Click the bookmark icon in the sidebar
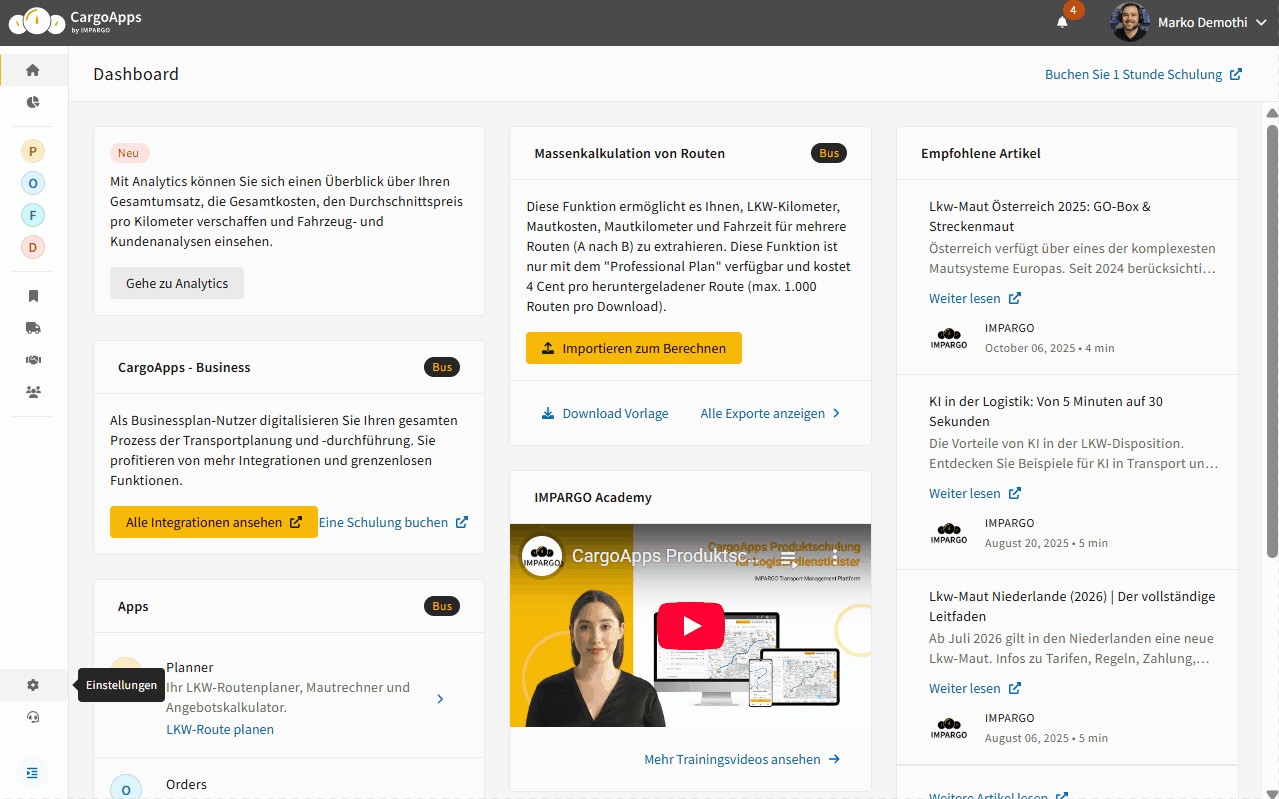Viewport: 1279px width, 799px height. click(x=33, y=296)
